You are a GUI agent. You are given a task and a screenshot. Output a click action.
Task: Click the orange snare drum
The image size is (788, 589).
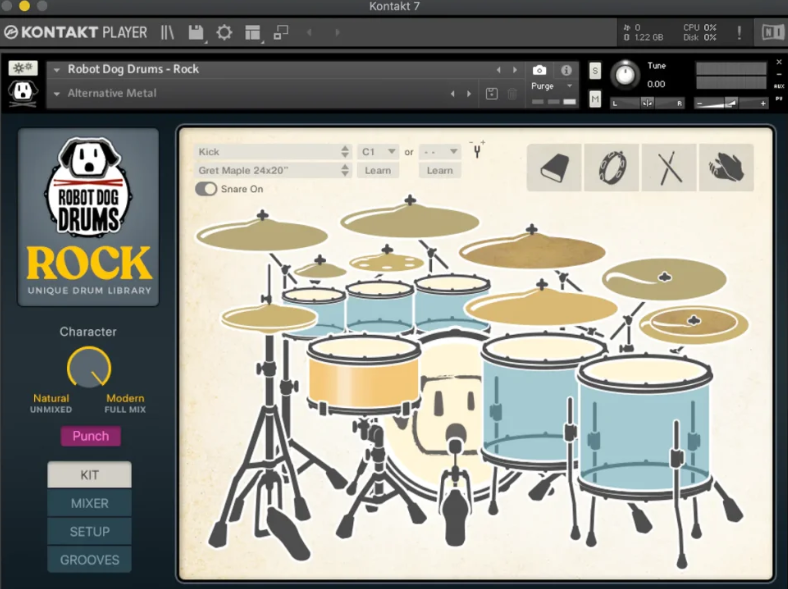pyautogui.click(x=363, y=374)
